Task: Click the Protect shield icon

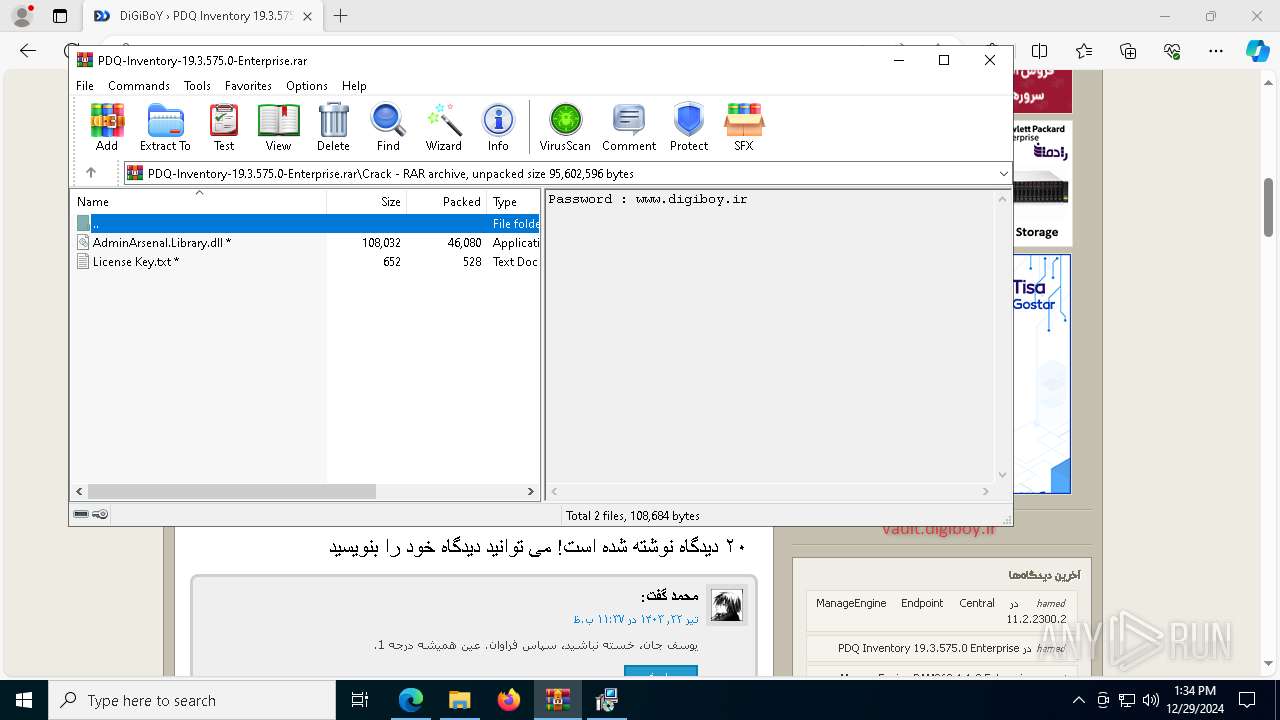Action: (689, 127)
